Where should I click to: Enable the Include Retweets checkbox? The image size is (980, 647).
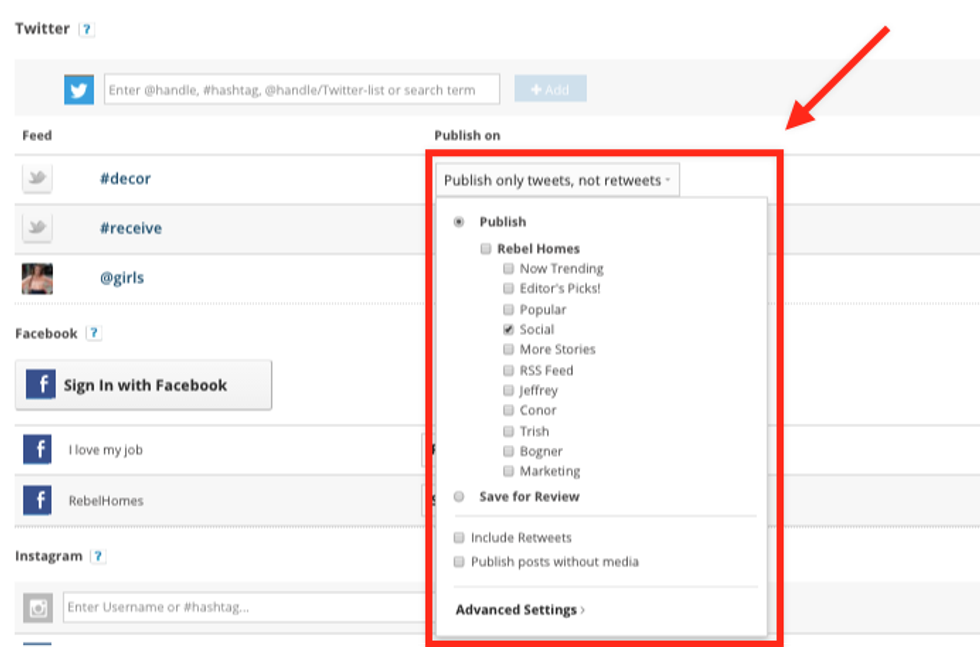460,538
